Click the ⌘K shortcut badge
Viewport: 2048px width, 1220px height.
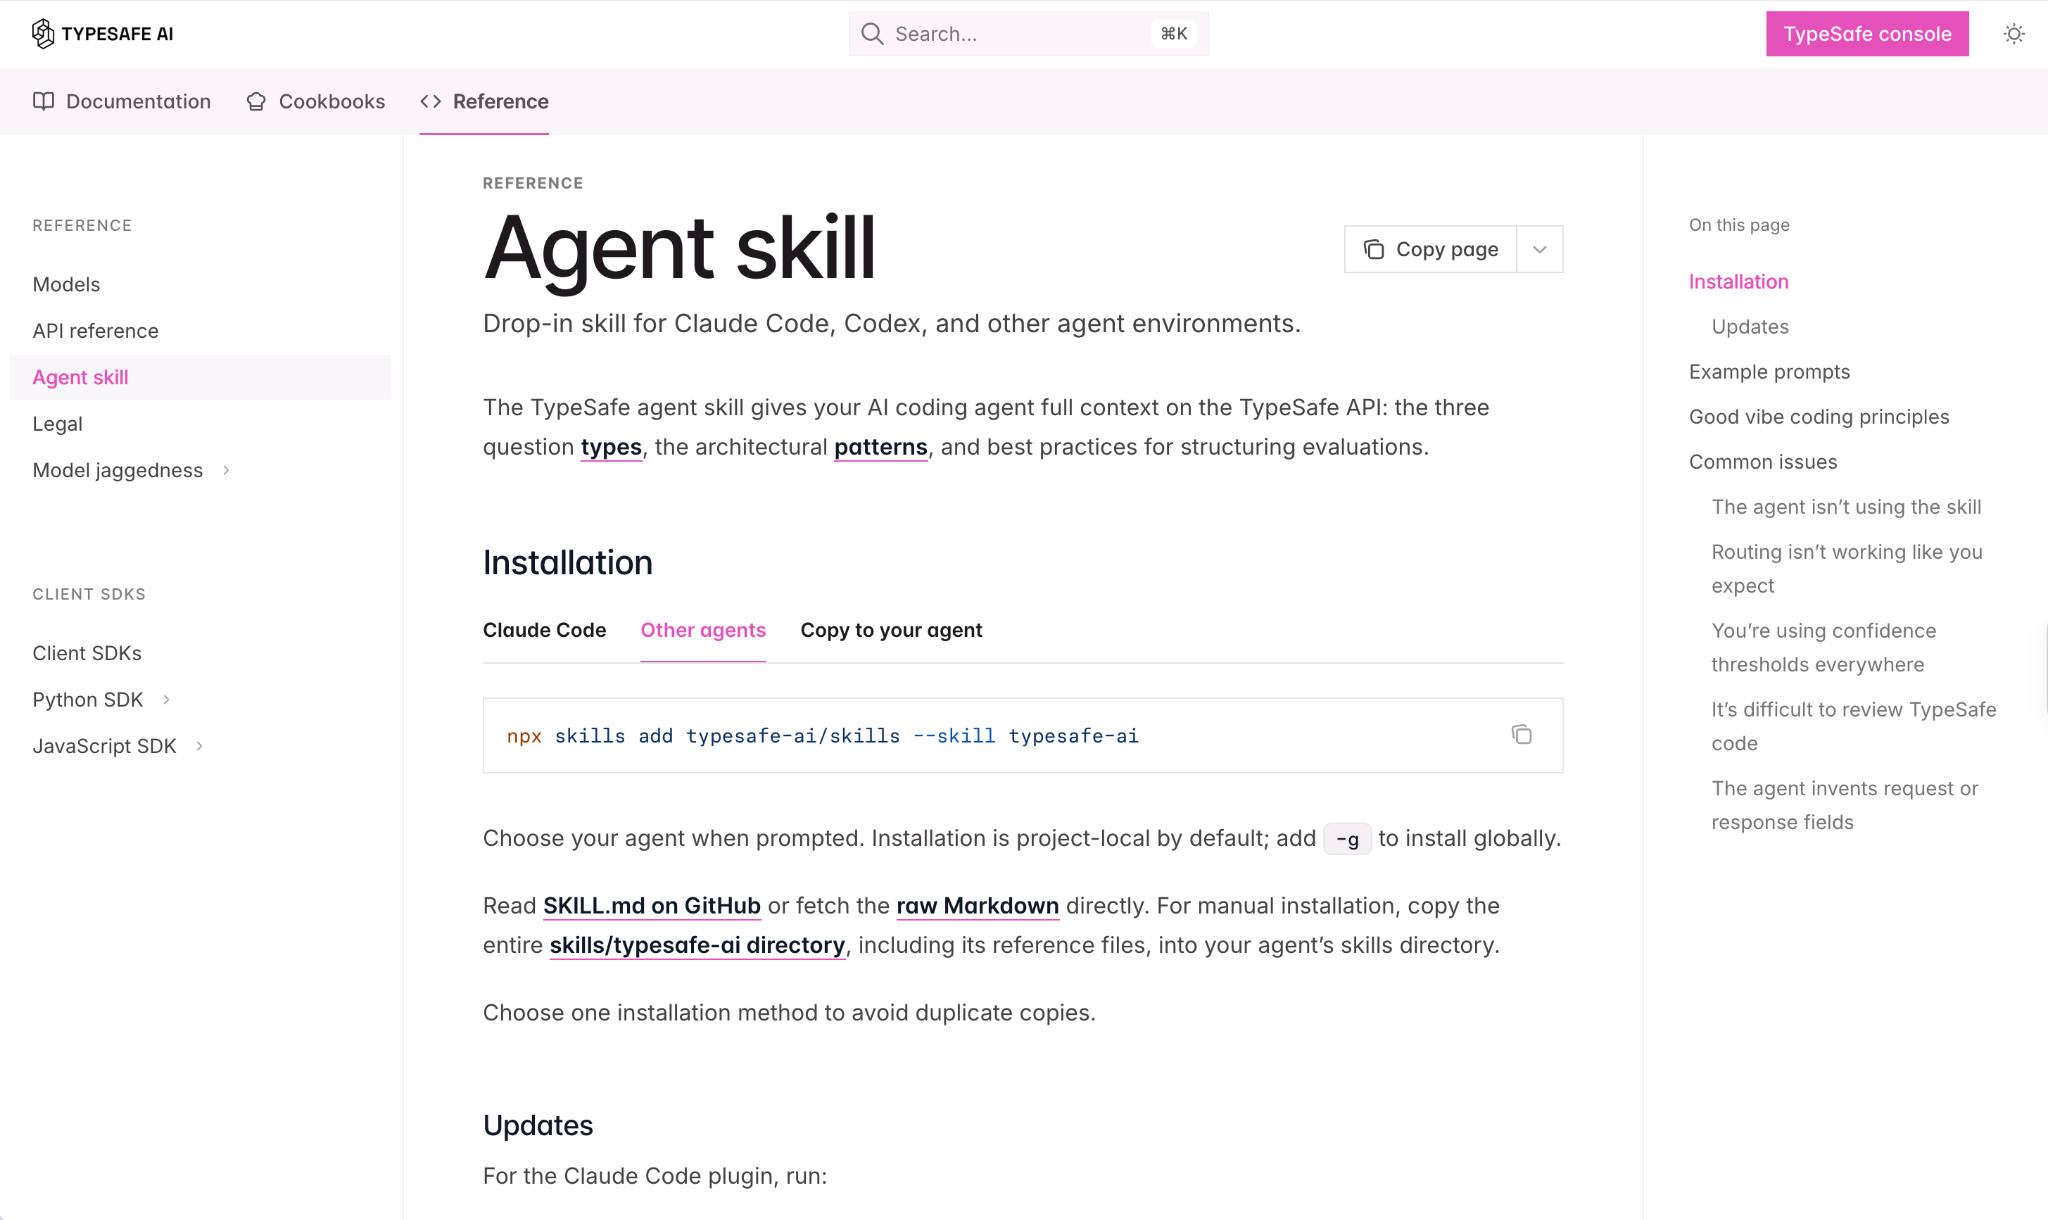click(1174, 34)
